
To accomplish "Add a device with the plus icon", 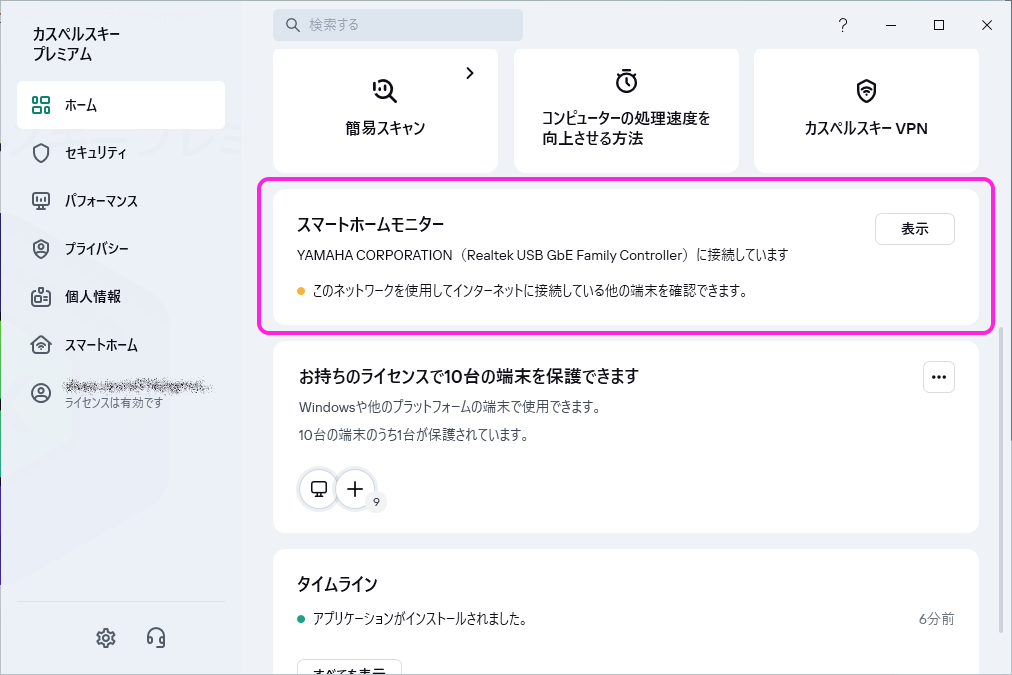I will pyautogui.click(x=355, y=489).
